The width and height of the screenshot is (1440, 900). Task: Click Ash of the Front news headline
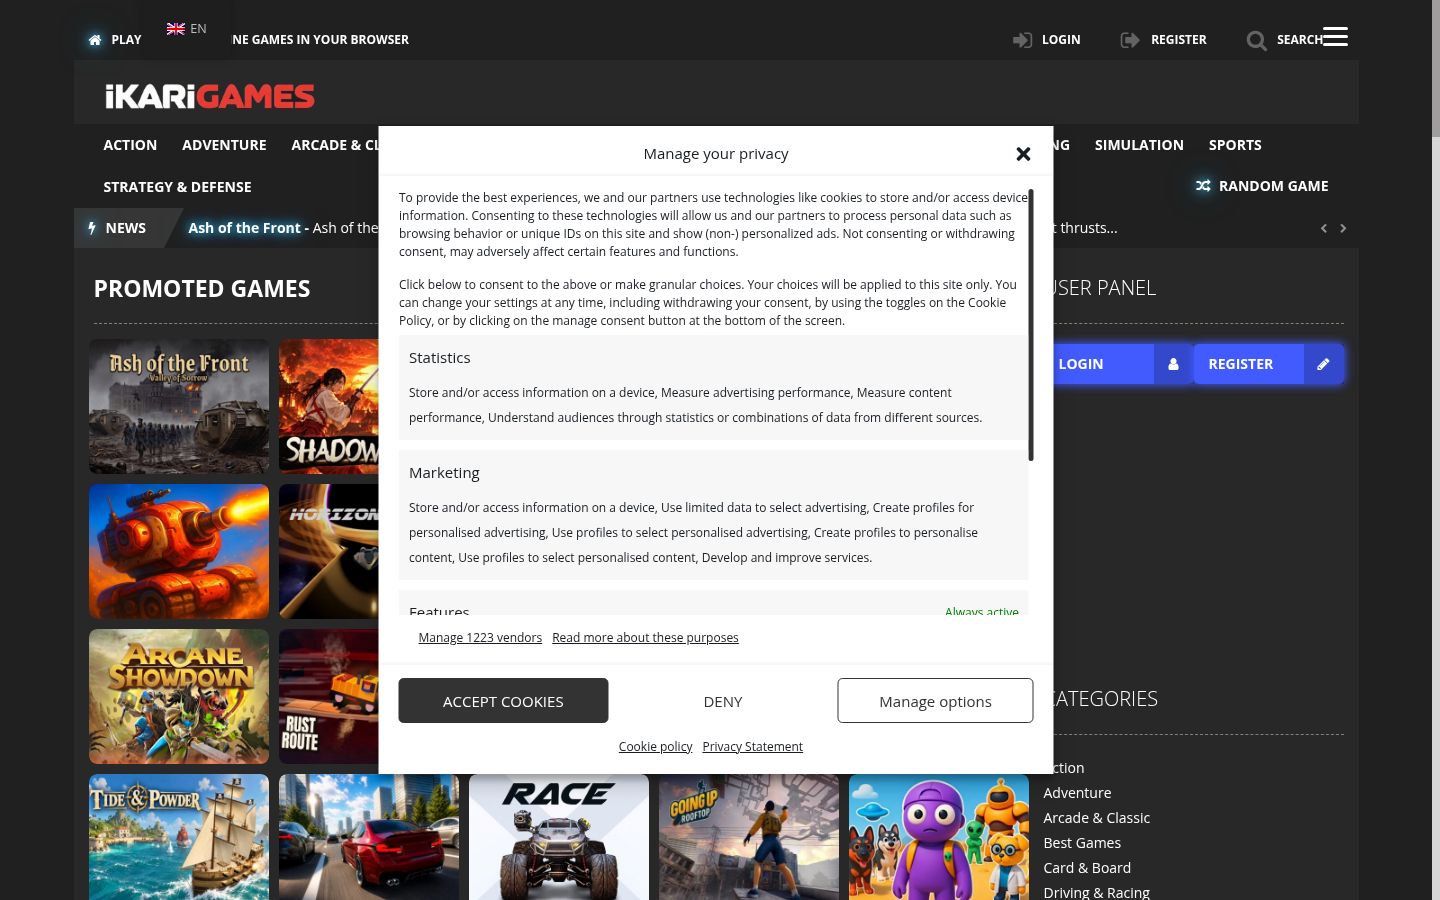tap(244, 228)
